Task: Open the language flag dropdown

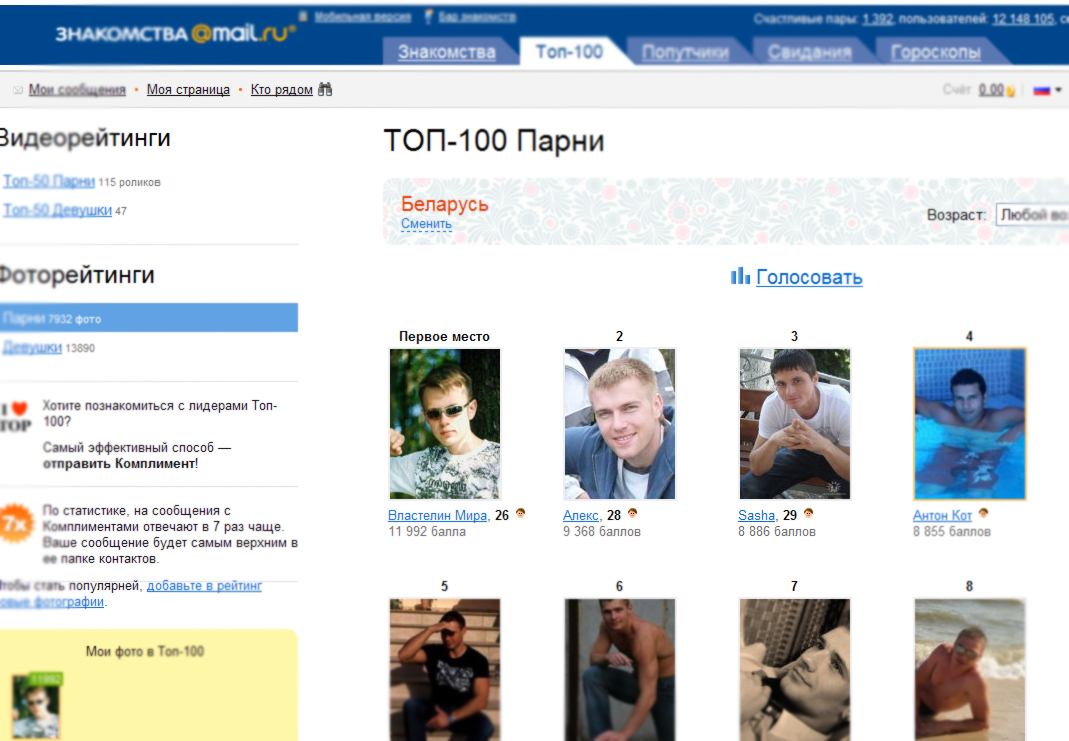Action: [1047, 90]
